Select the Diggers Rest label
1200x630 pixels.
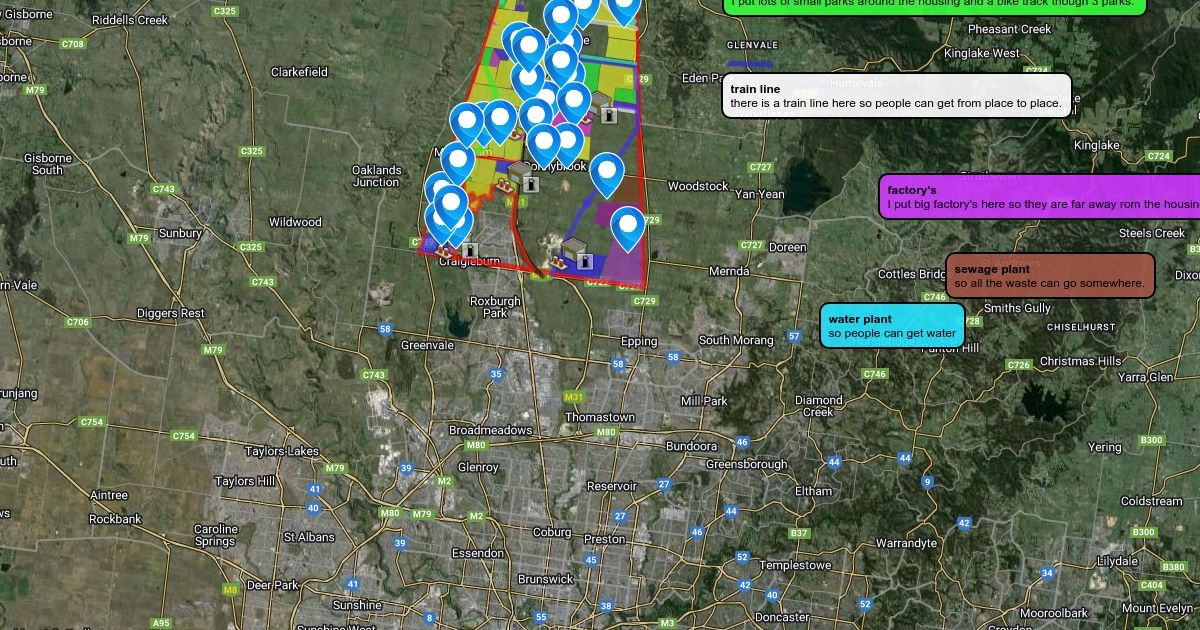pyautogui.click(x=171, y=313)
